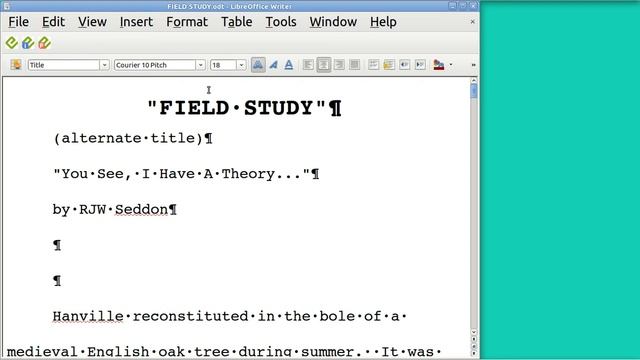Viewport: 640px width, 360px height.
Task: Click scrollbar down arrow
Action: pyautogui.click(x=474, y=332)
